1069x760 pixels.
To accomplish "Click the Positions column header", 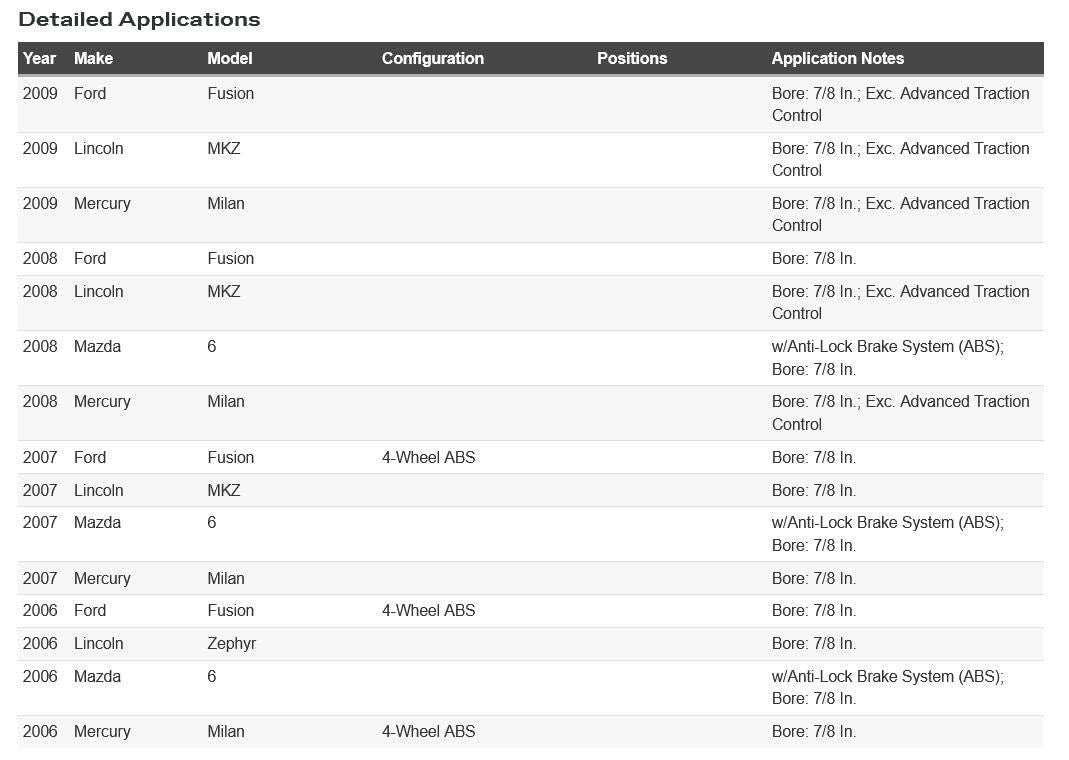I will (x=632, y=59).
